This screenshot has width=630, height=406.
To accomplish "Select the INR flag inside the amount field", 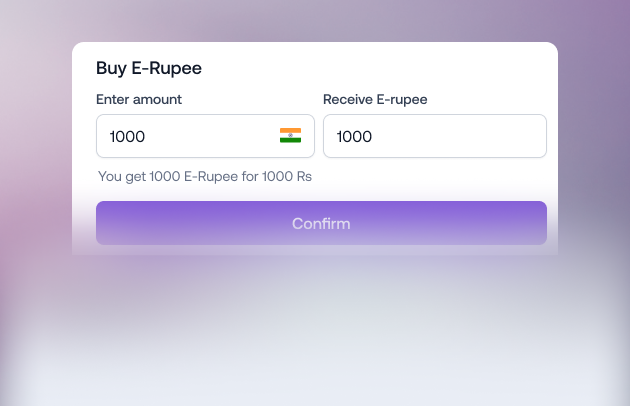I will [290, 135].
